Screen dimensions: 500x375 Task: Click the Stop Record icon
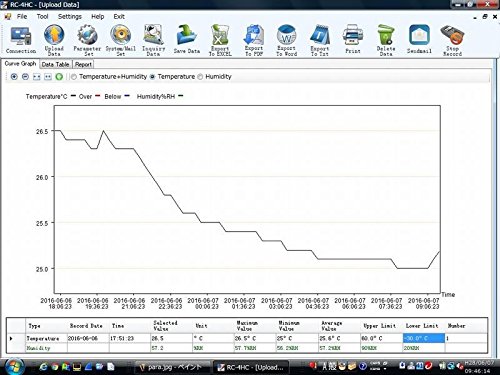[x=452, y=35]
